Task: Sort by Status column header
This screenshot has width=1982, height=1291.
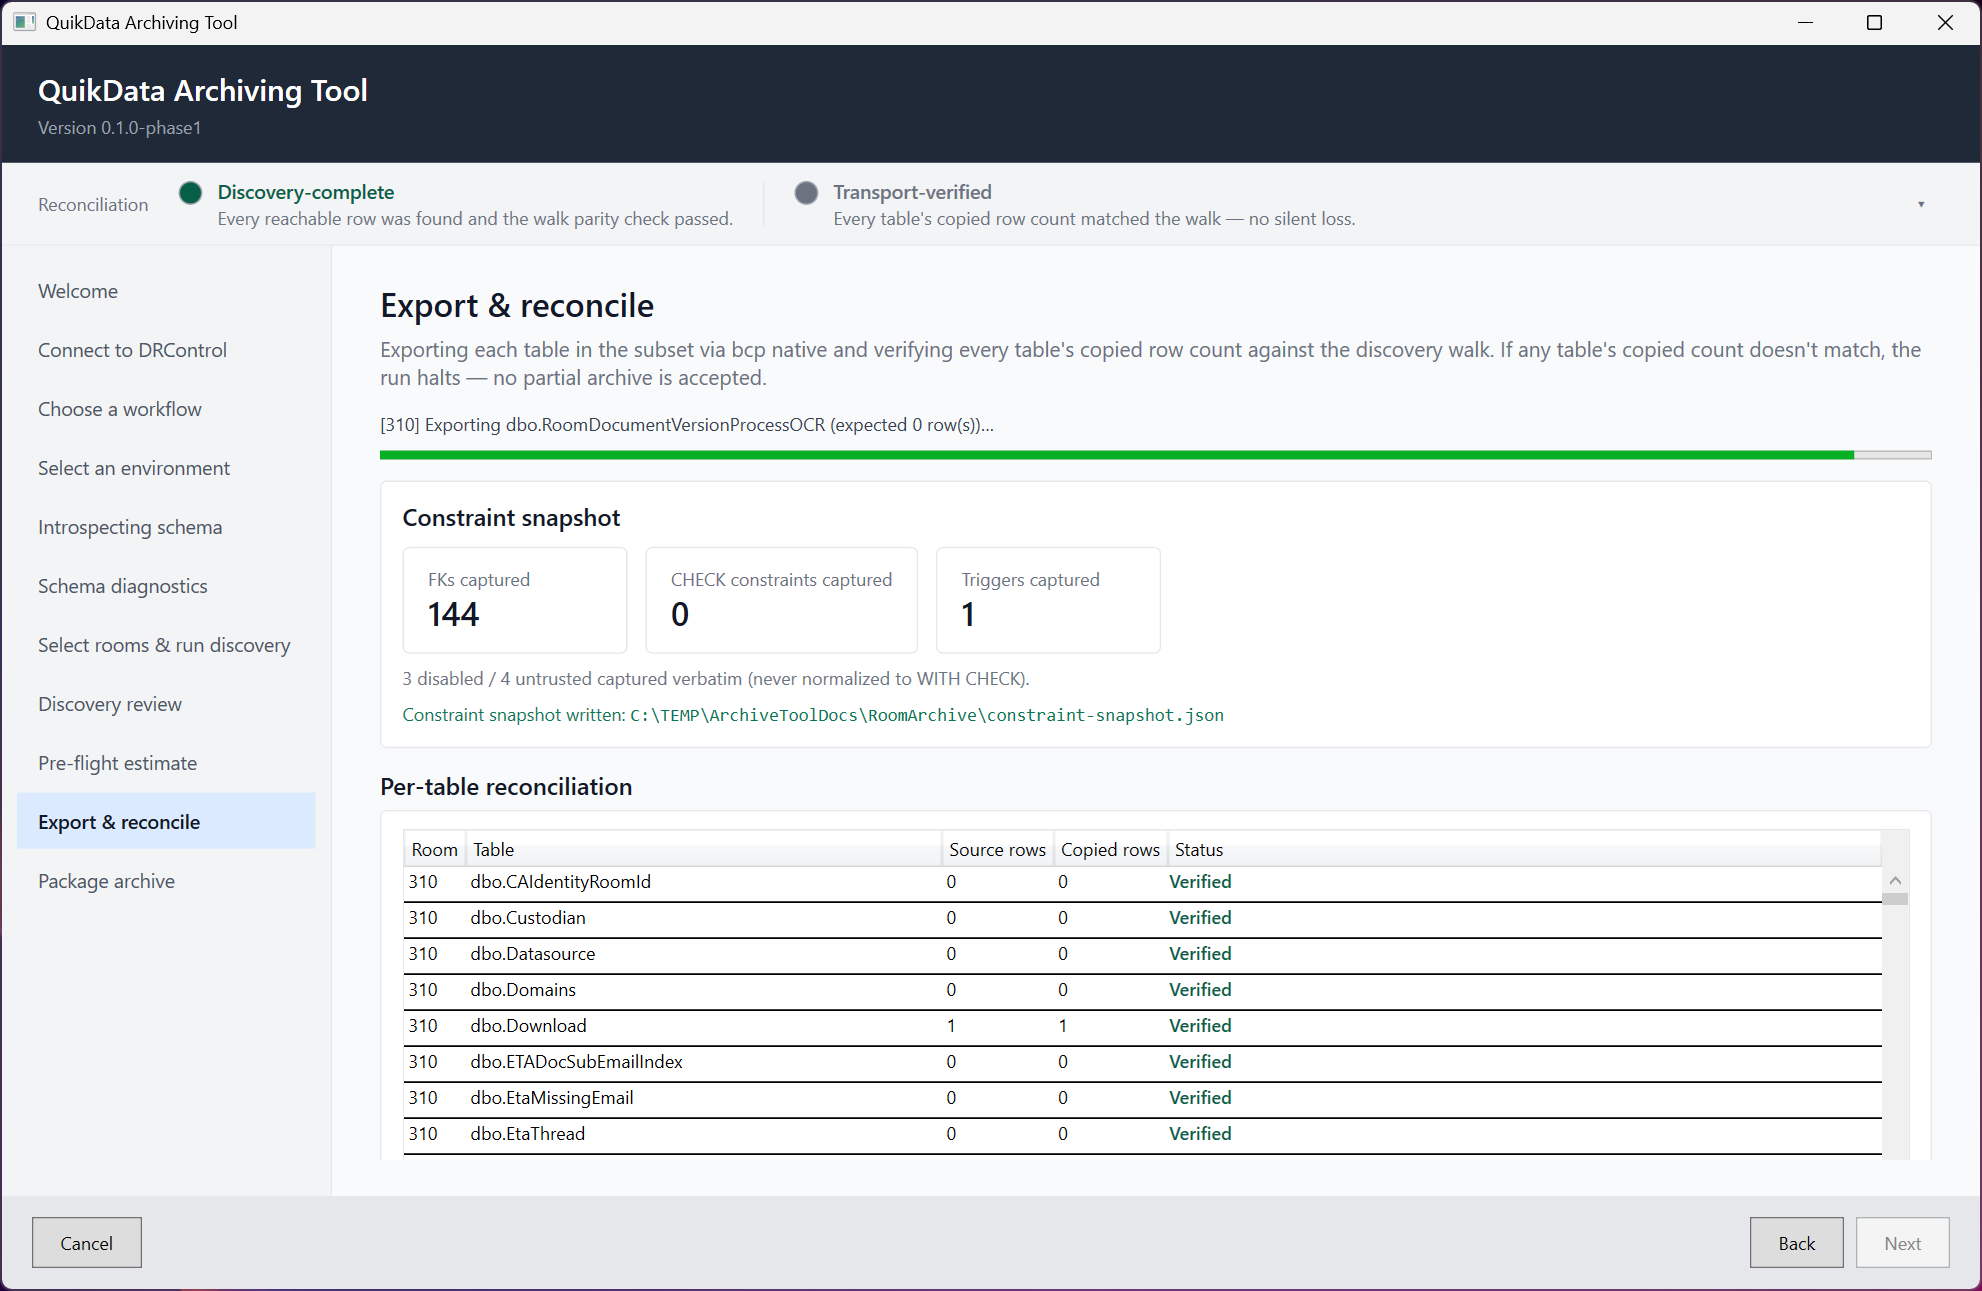Action: [x=1524, y=849]
